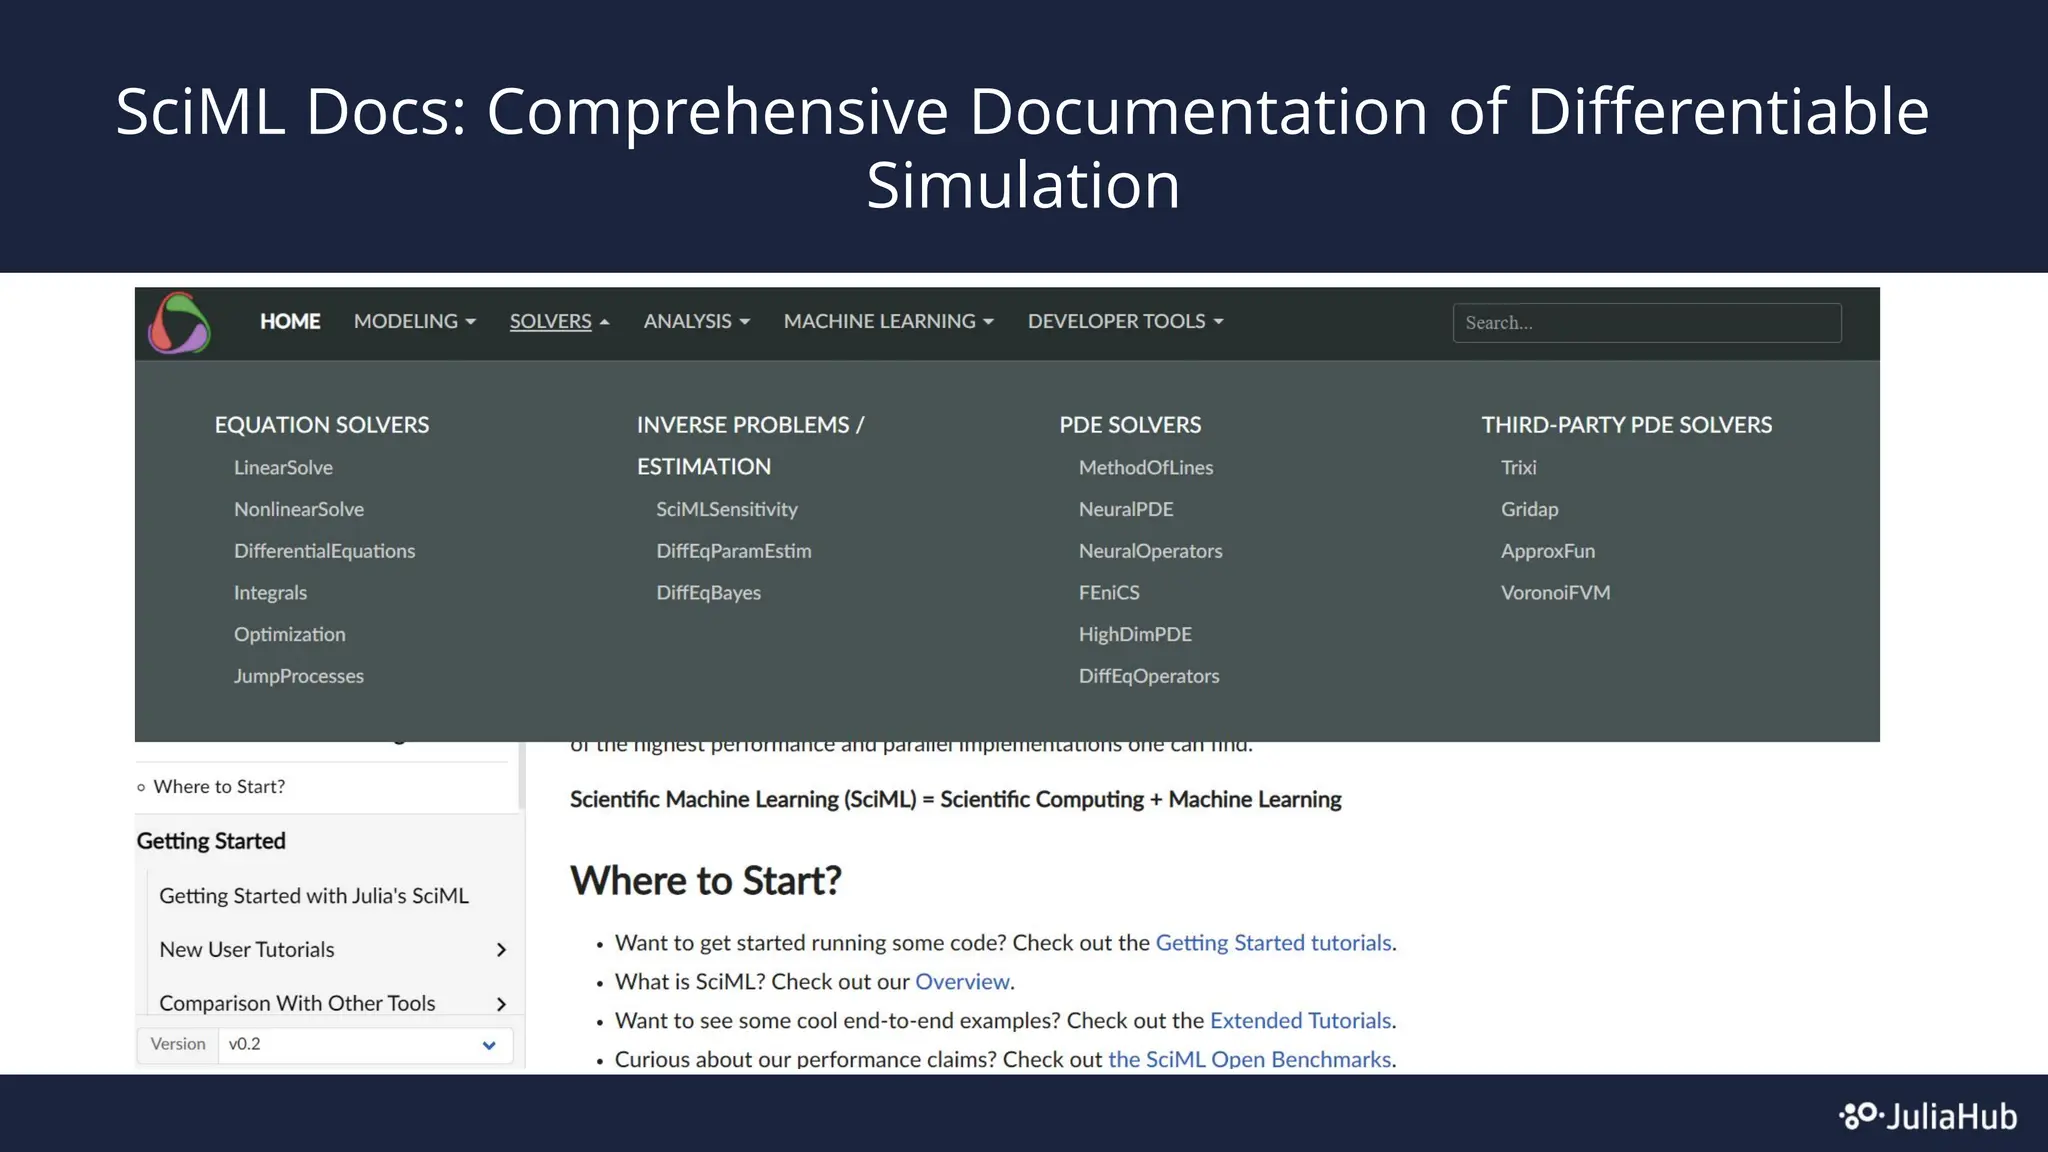2048x1152 pixels.
Task: Expand Comparison With Other Tools chevron
Action: click(x=502, y=1004)
